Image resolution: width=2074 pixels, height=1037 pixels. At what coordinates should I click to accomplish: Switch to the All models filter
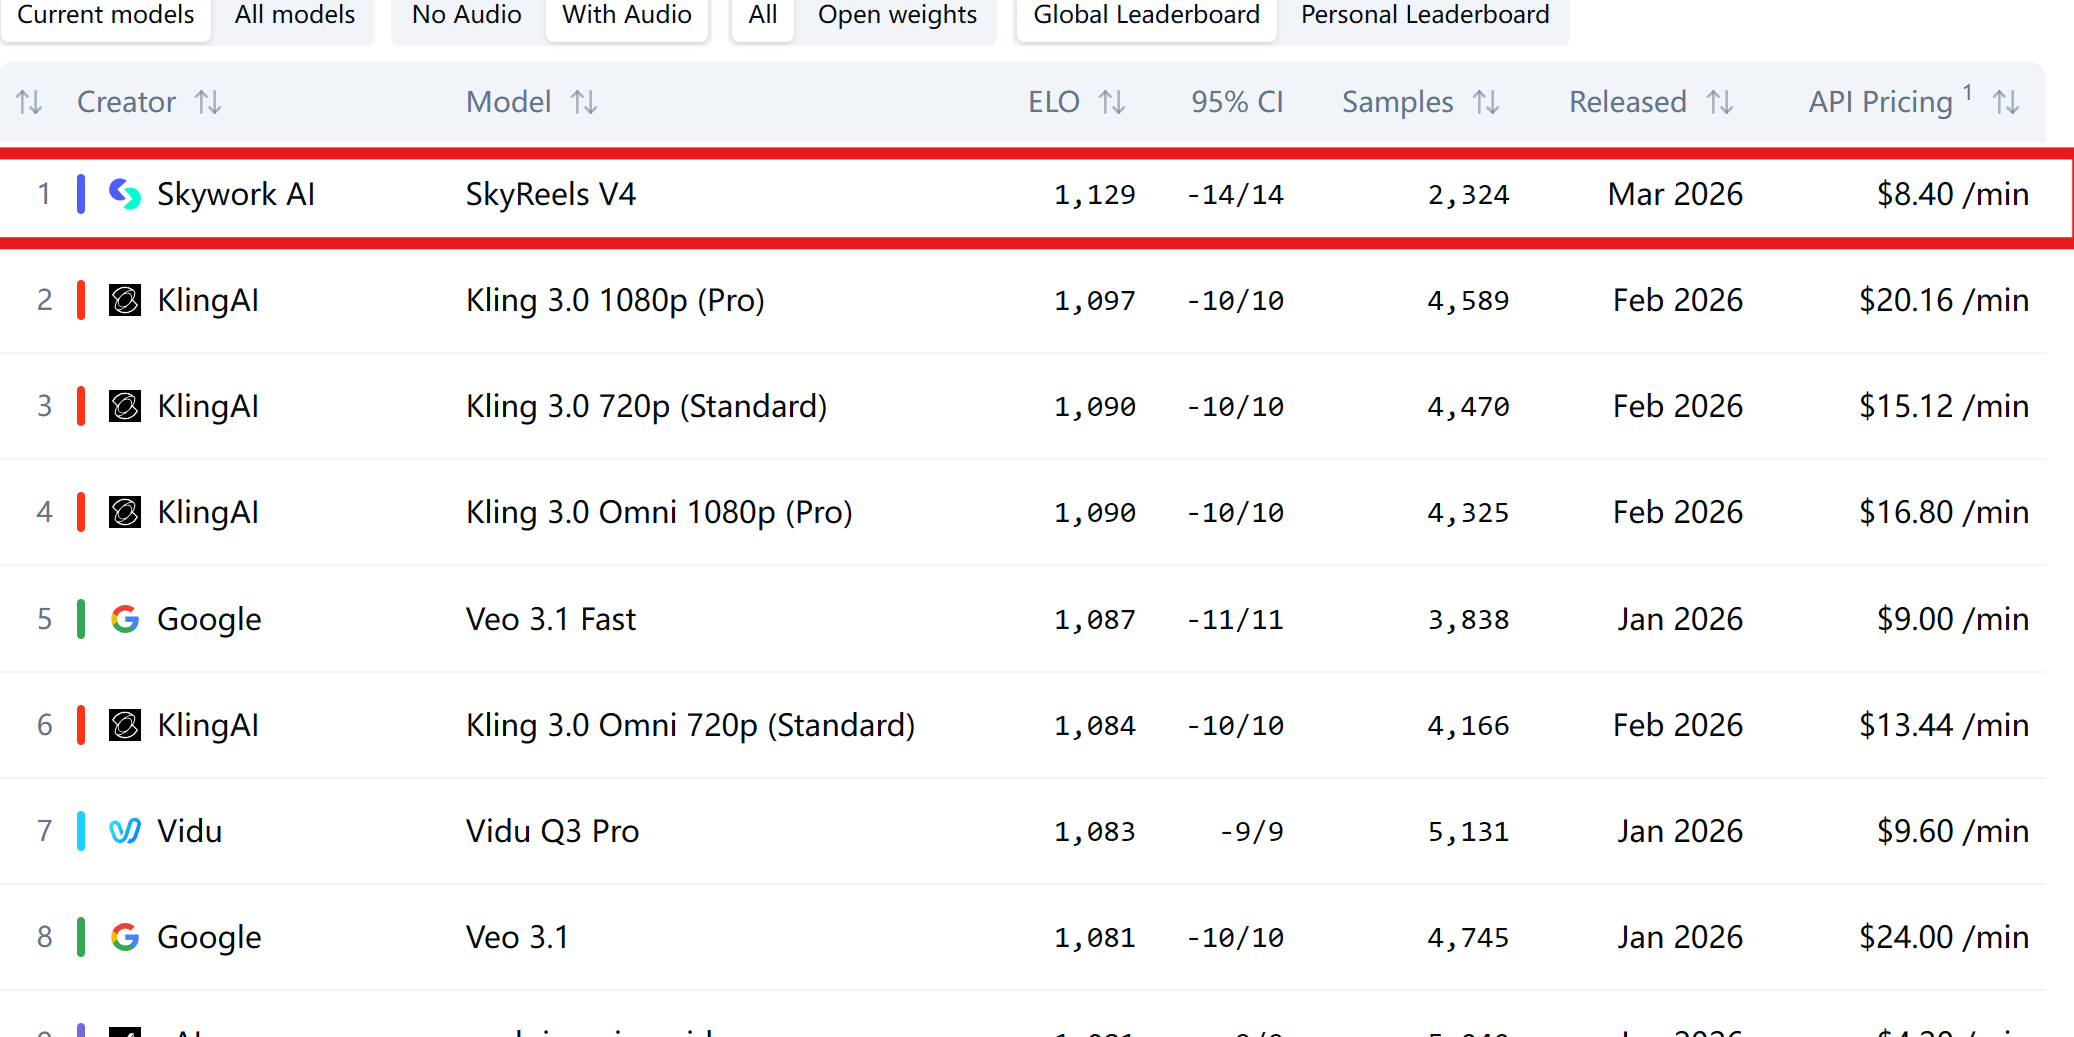click(x=295, y=15)
